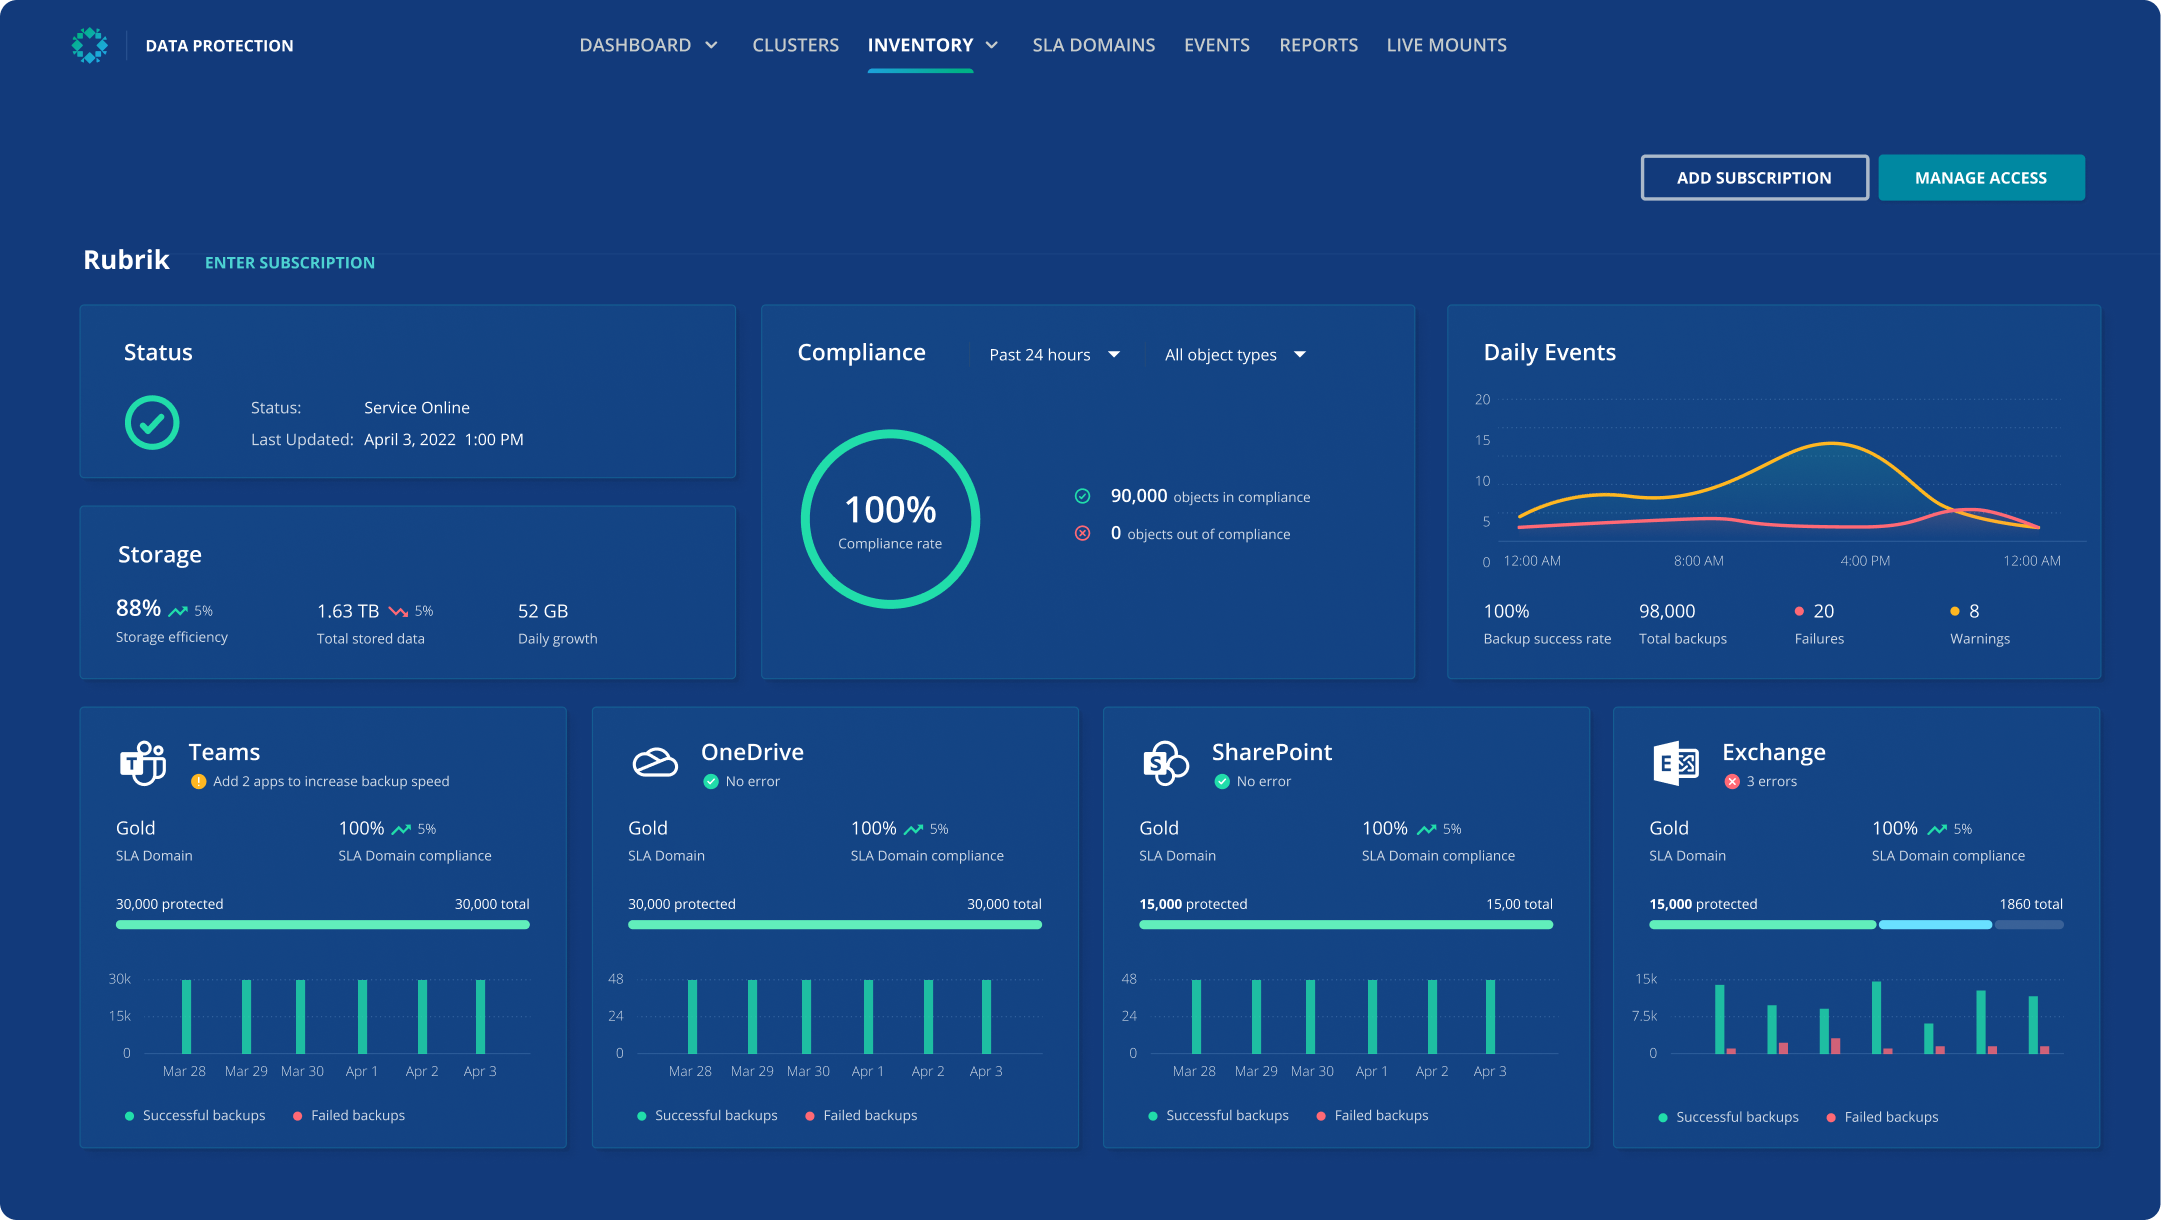2161x1220 pixels.
Task: Click the red downward trend arrow next to 1.63 TB
Action: point(398,611)
